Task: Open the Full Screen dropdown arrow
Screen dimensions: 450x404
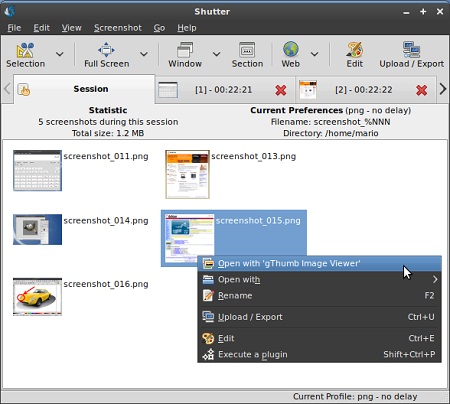Action: click(x=144, y=54)
